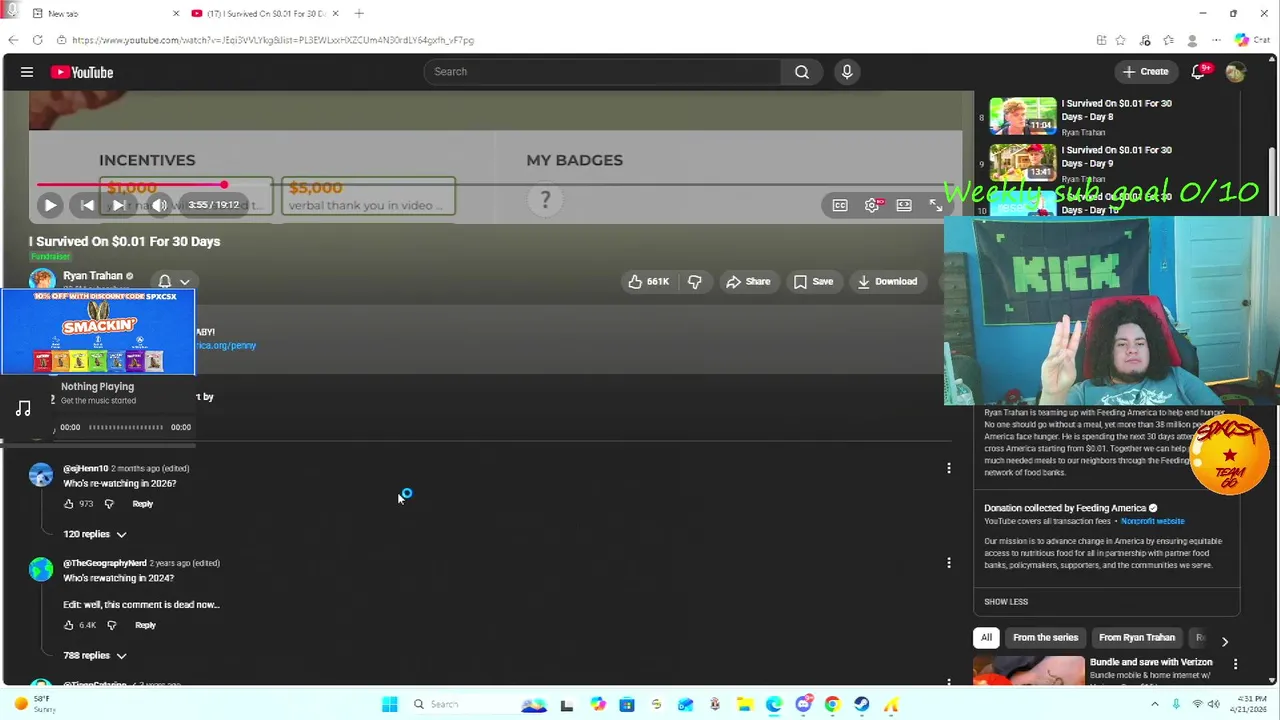Go to the YouTube home logo

(82, 72)
